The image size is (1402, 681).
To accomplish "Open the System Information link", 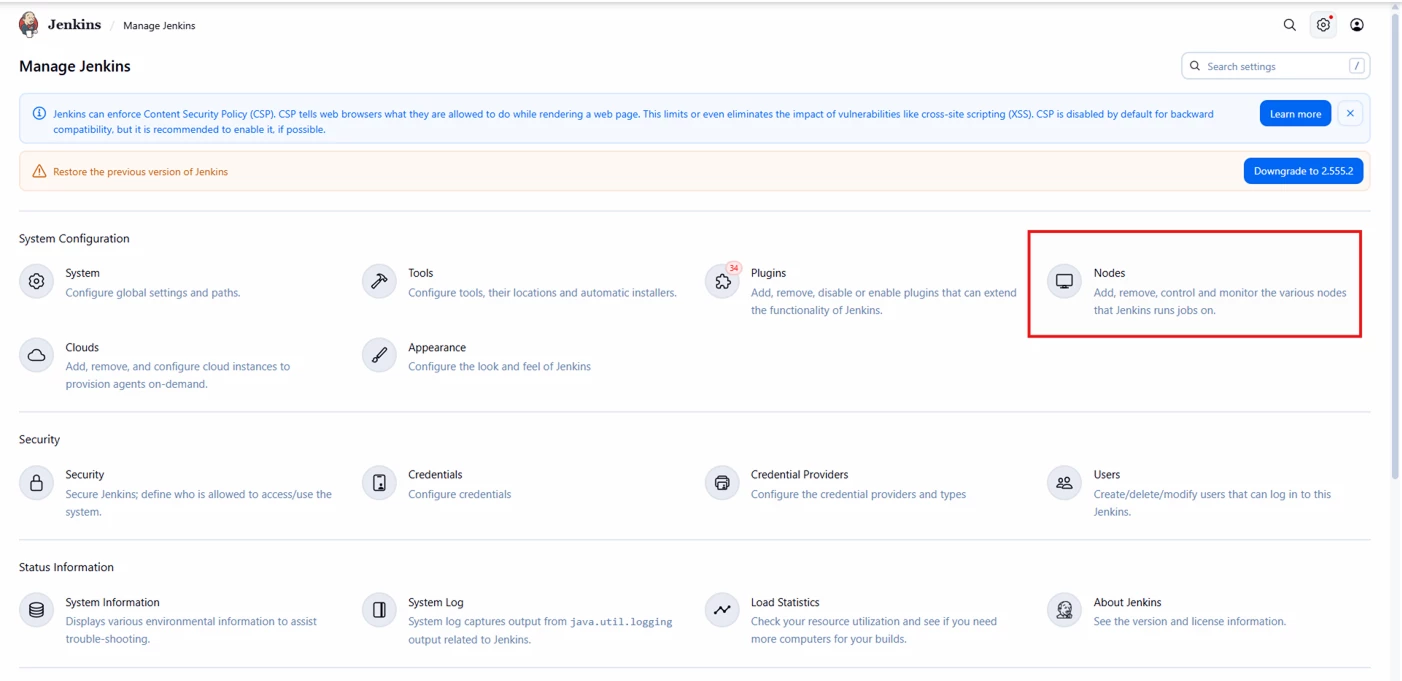I will click(112, 602).
